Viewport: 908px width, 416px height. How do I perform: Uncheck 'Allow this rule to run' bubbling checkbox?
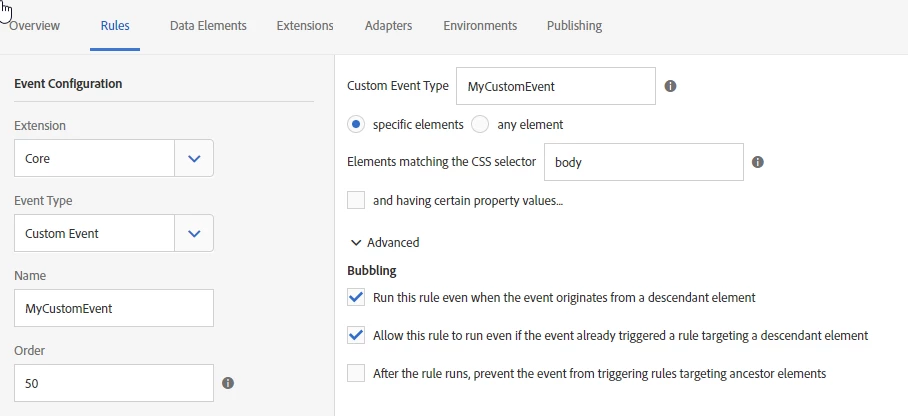click(x=356, y=335)
